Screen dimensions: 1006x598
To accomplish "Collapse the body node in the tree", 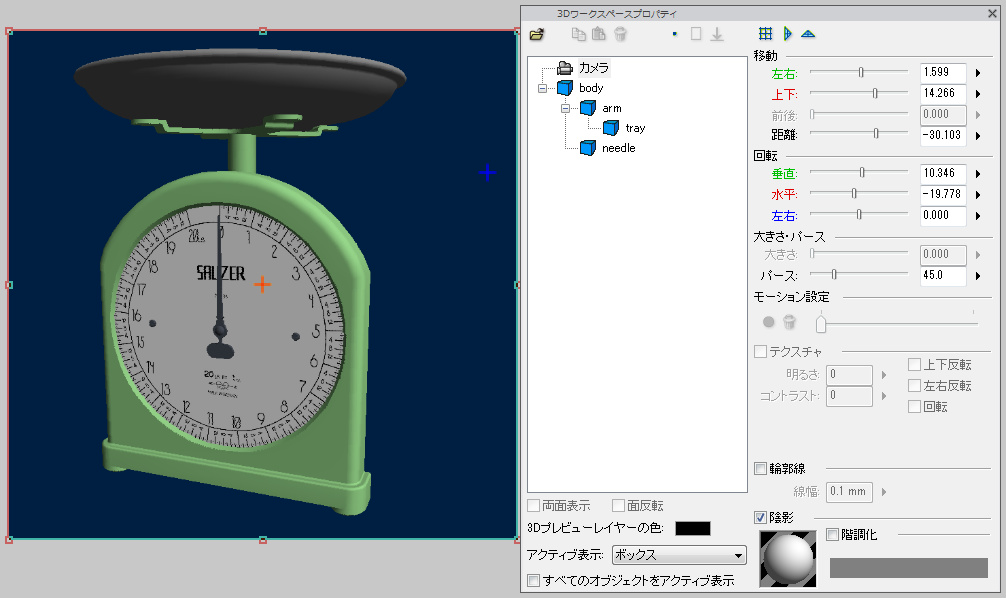I will (543, 88).
